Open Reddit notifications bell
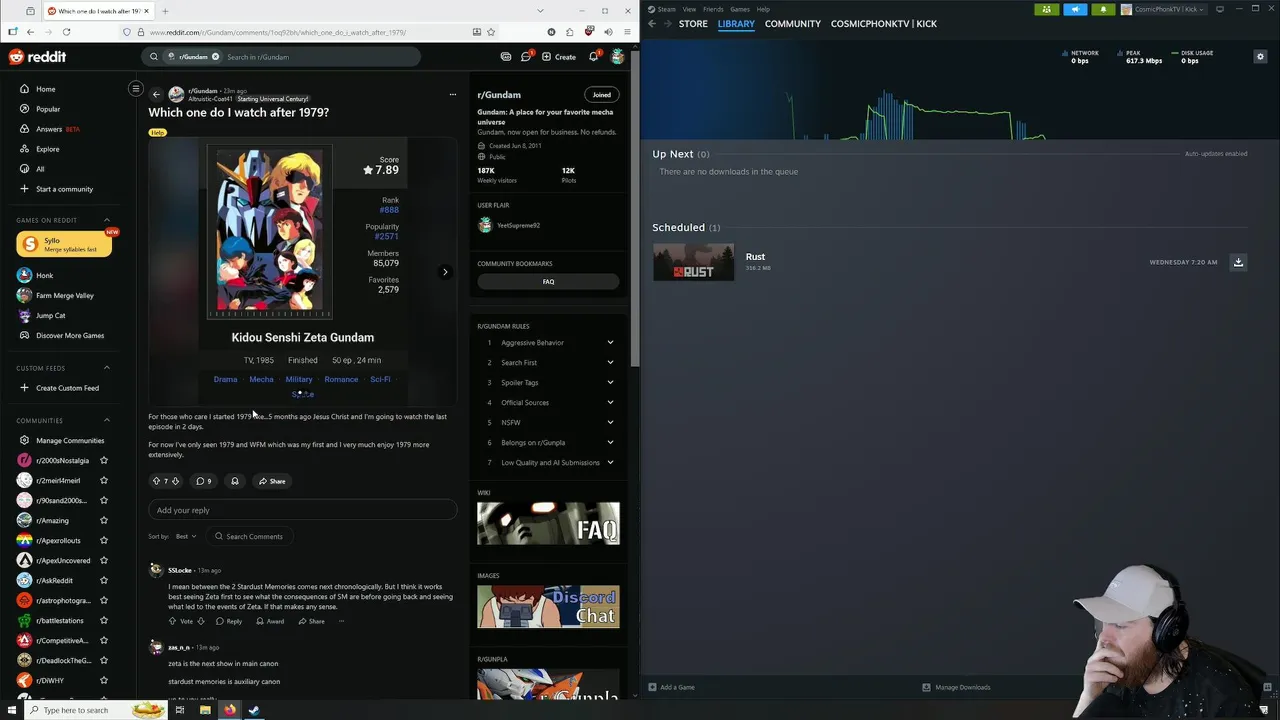The height and width of the screenshot is (720, 1280). click(x=593, y=57)
